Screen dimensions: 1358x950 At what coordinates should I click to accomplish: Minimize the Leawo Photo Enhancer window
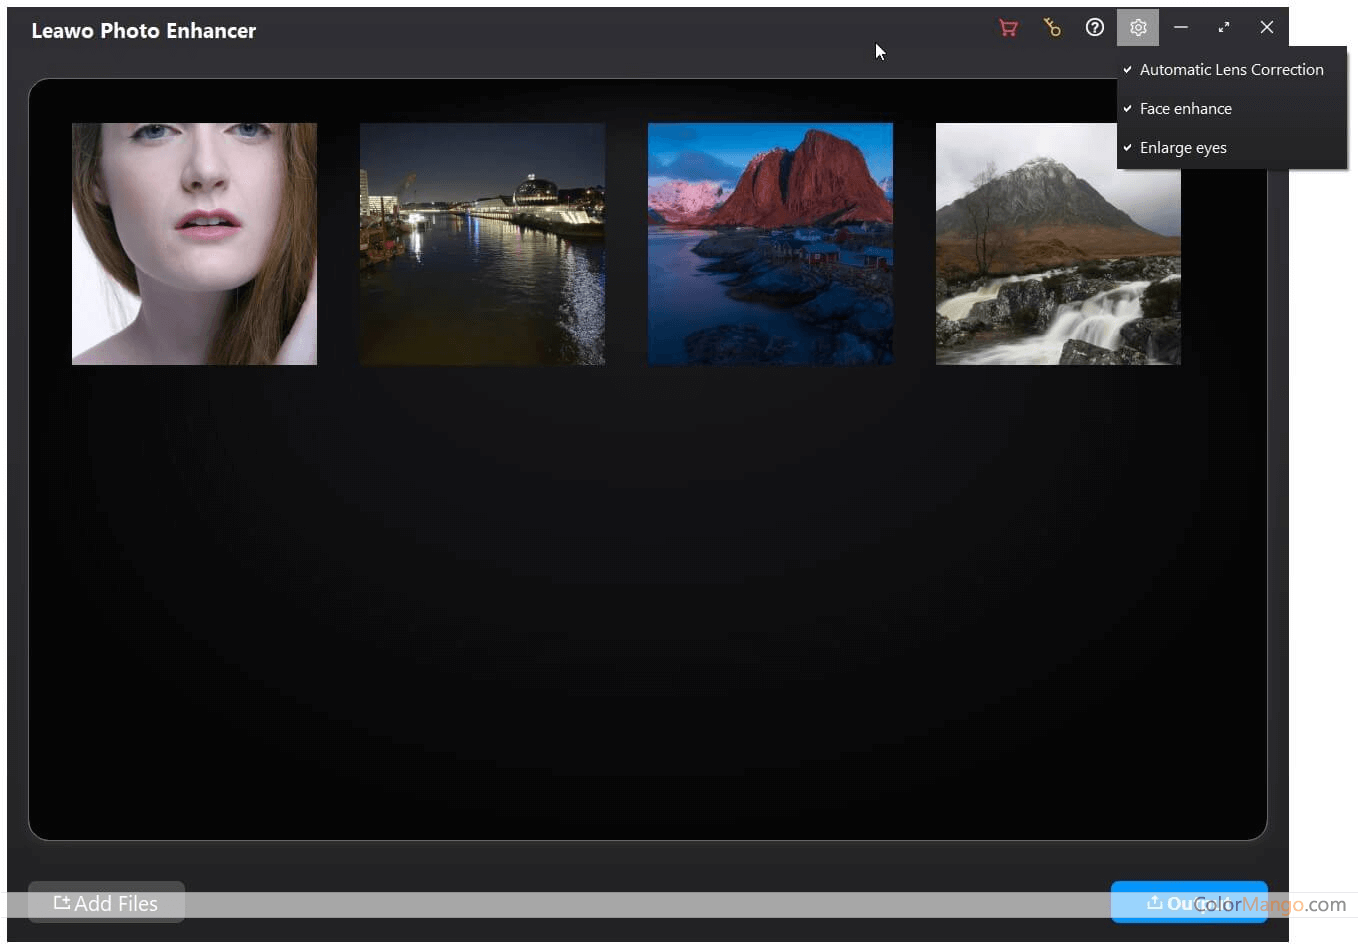pos(1181,28)
